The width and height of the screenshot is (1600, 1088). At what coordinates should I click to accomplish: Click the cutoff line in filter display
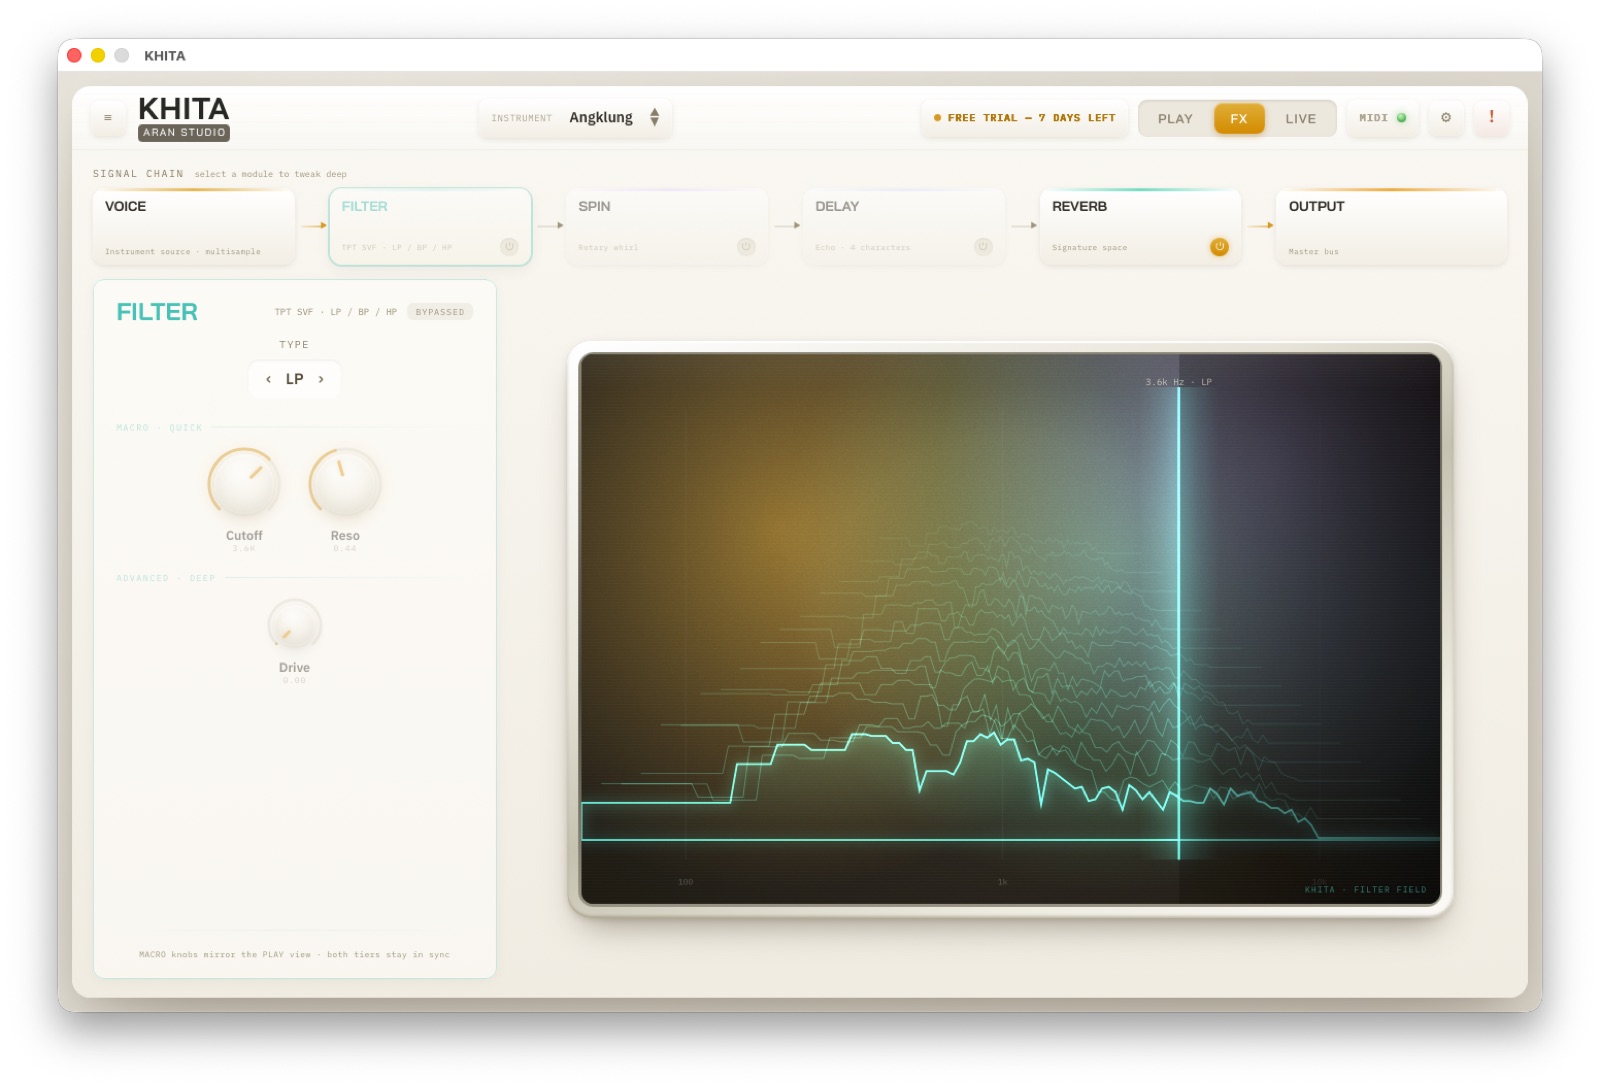click(1179, 622)
